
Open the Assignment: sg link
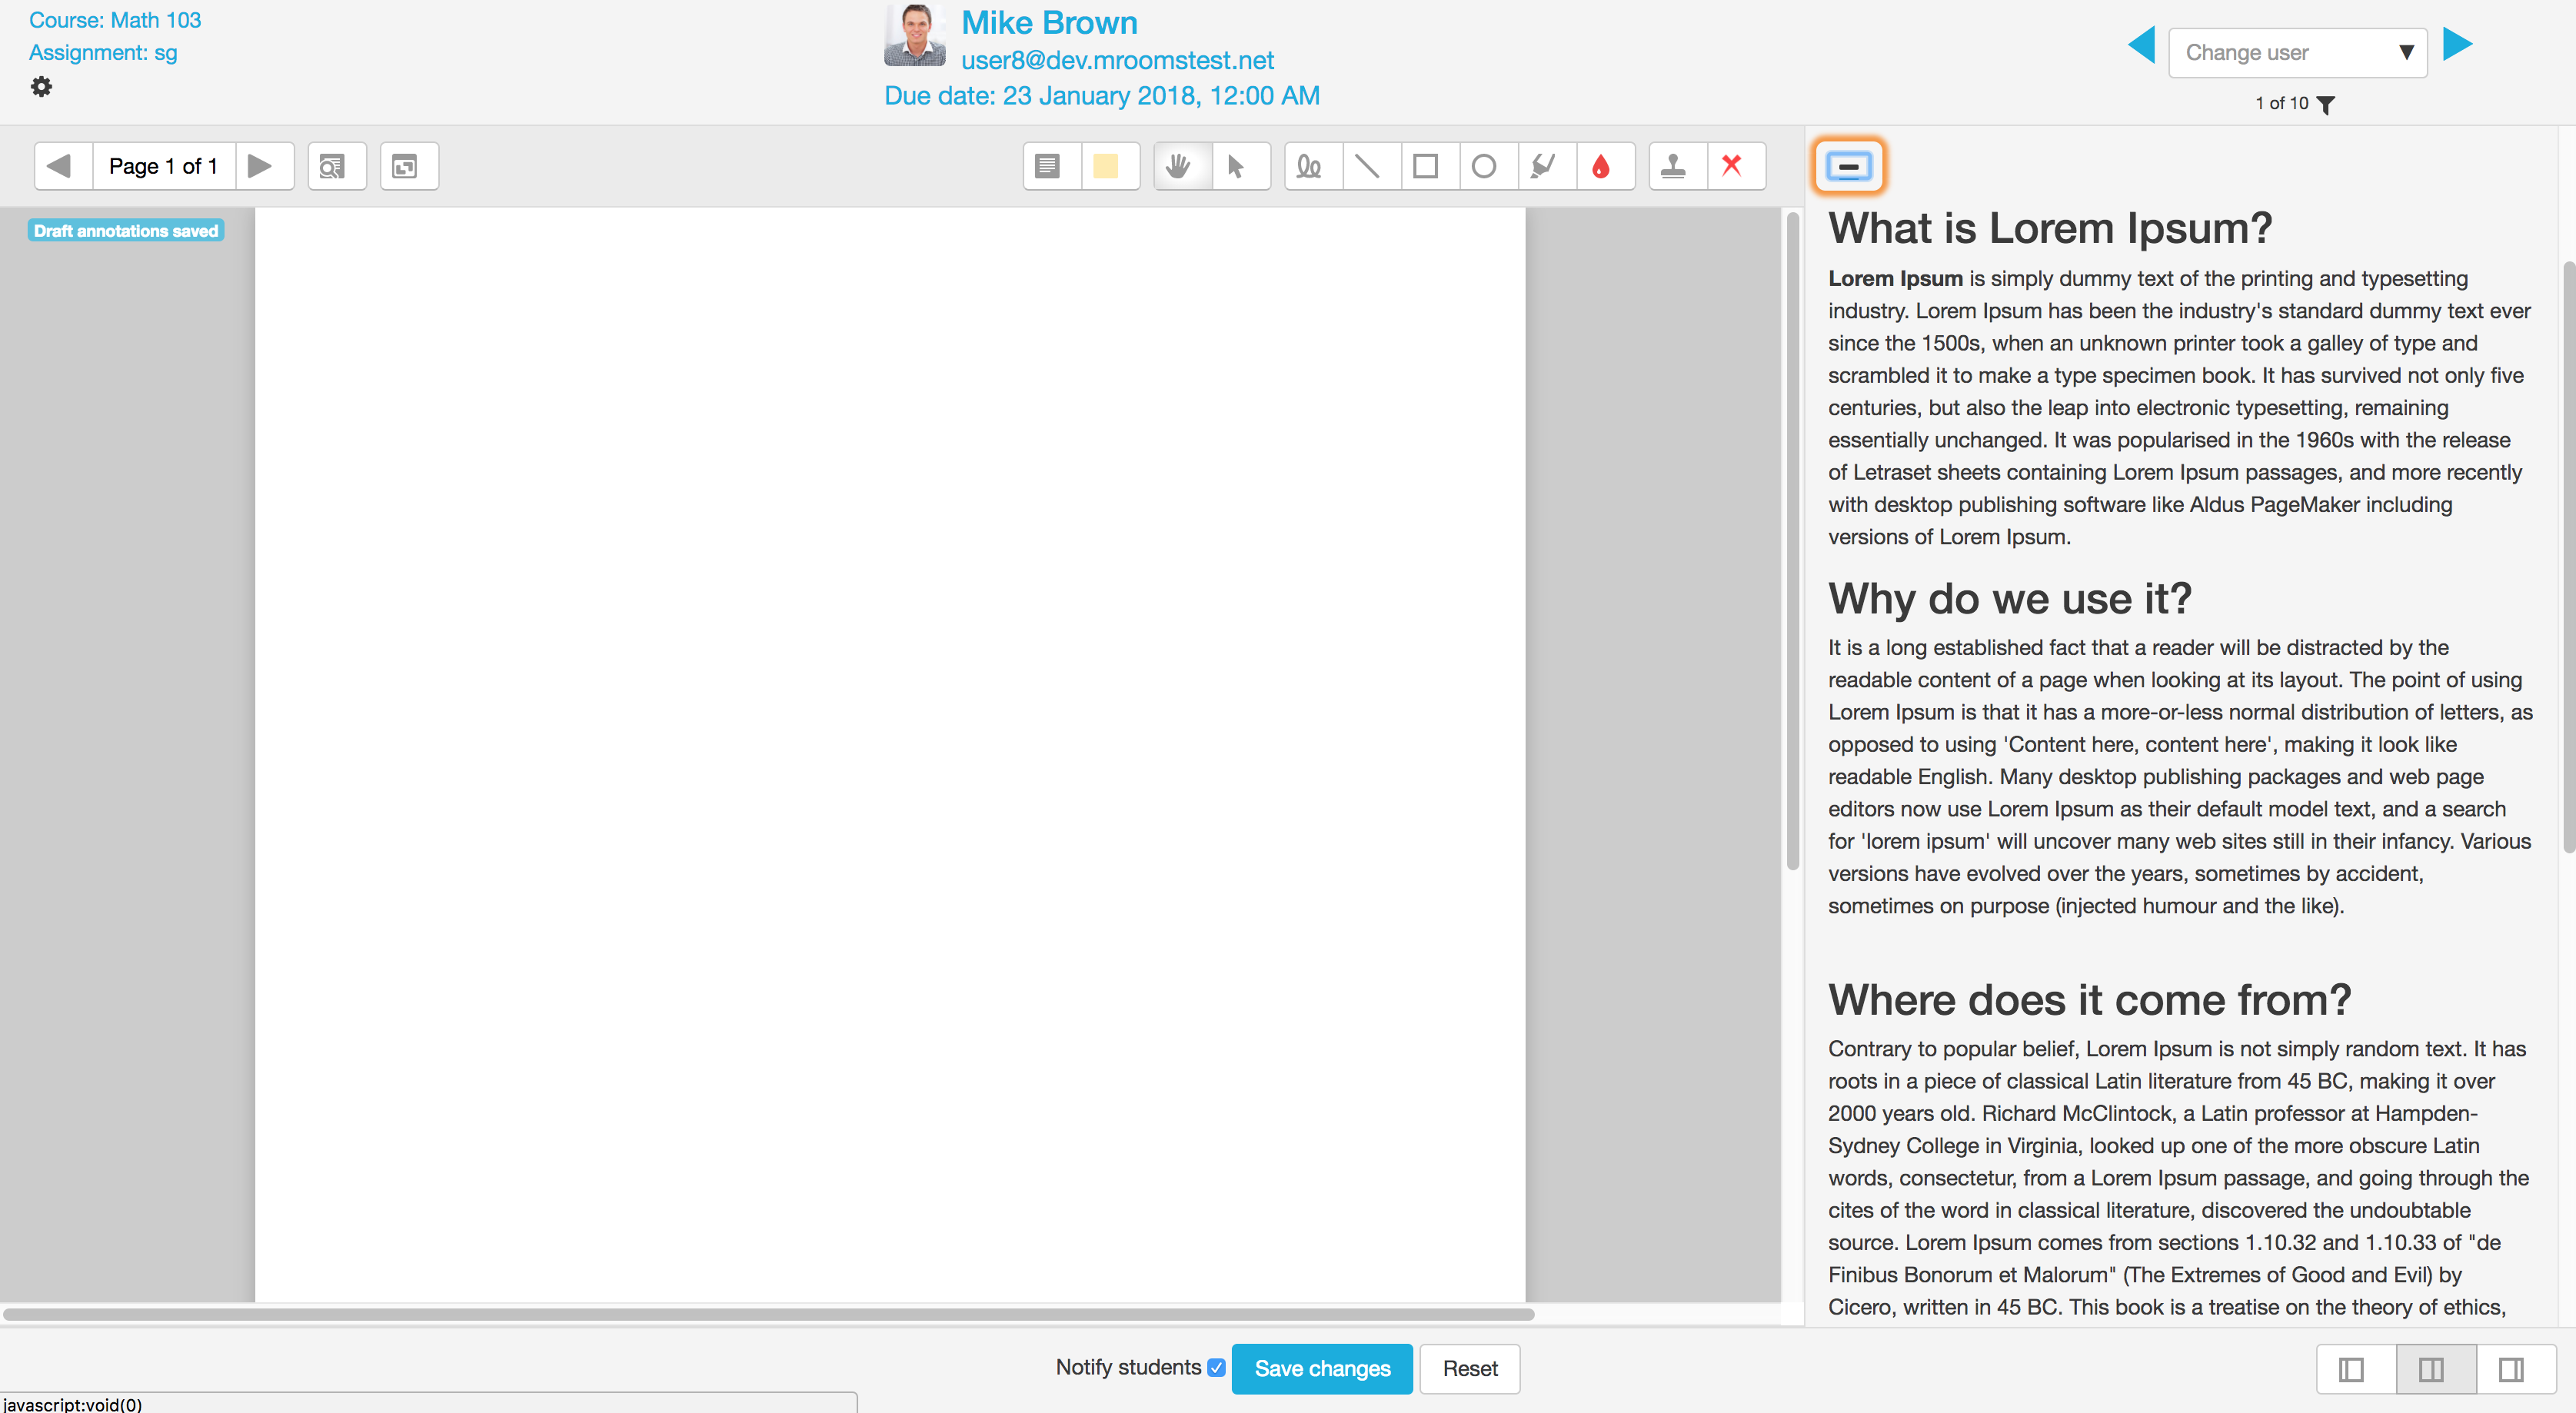103,53
